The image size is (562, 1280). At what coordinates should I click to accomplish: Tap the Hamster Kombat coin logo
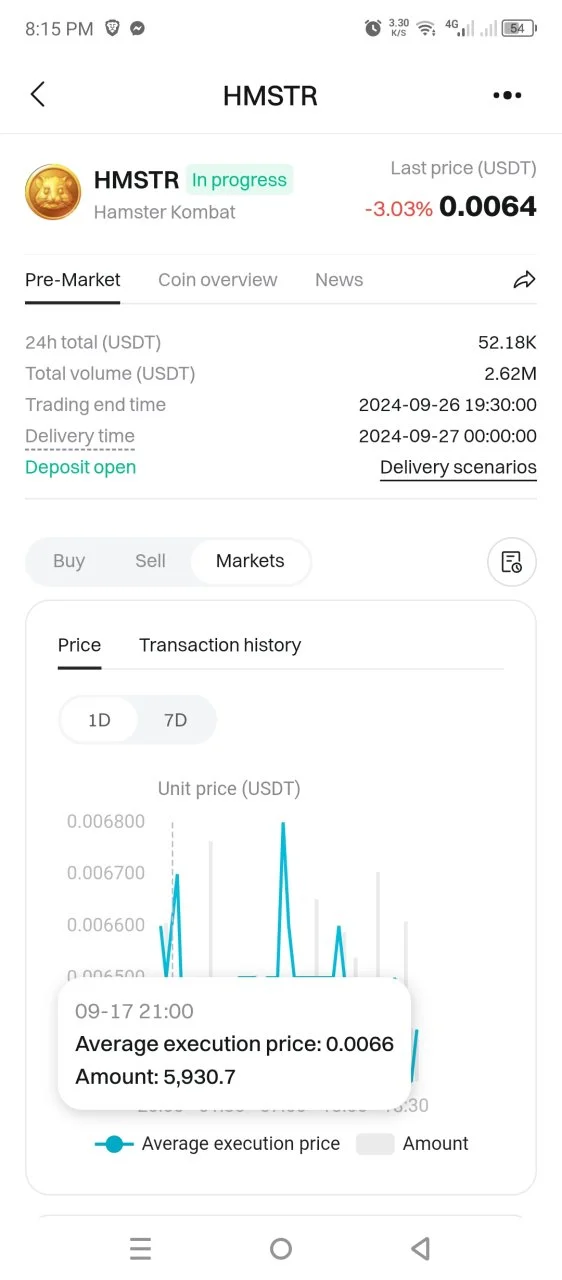pos(53,192)
